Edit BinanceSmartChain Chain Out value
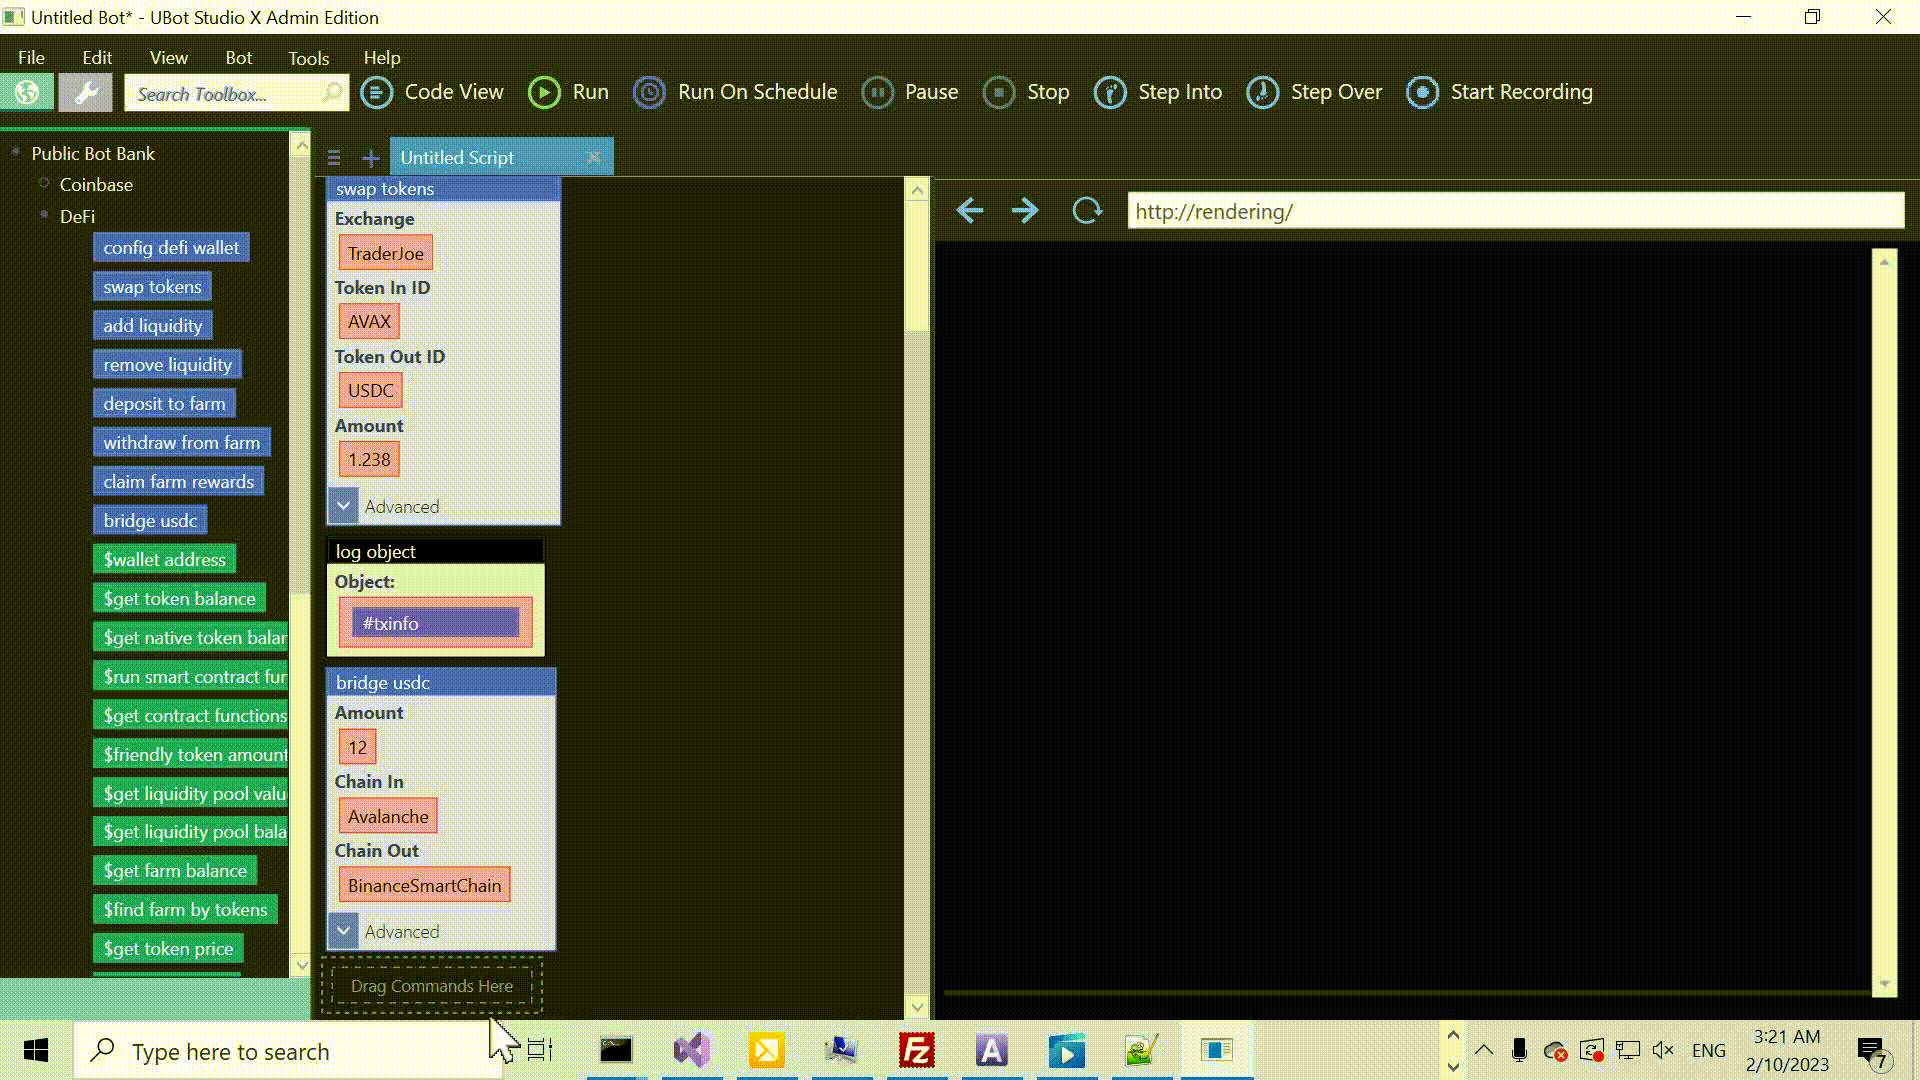 [x=424, y=885]
